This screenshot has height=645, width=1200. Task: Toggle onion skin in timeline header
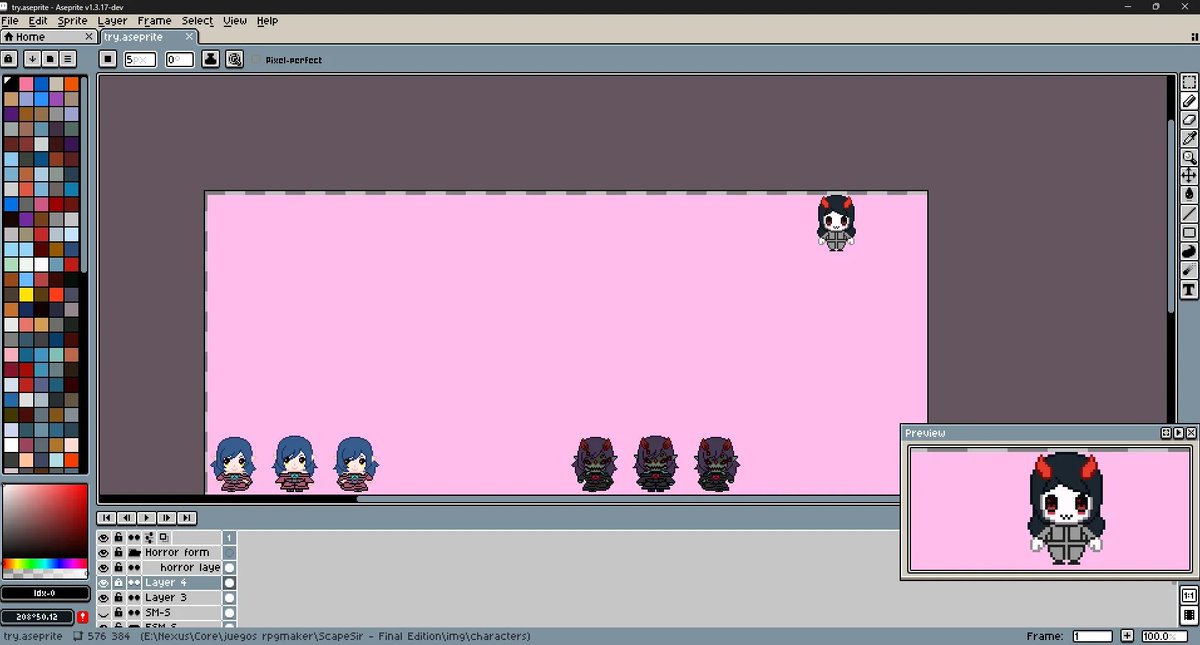click(164, 537)
